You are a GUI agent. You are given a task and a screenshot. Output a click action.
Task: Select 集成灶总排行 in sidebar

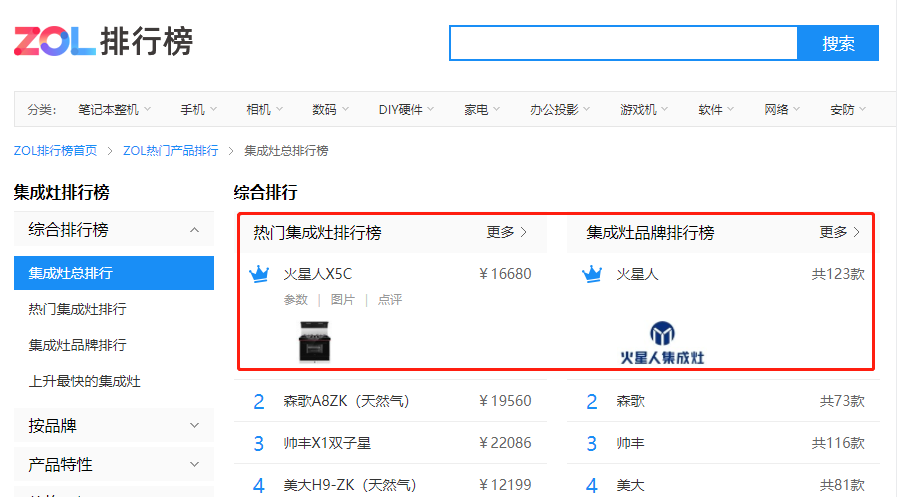[114, 273]
